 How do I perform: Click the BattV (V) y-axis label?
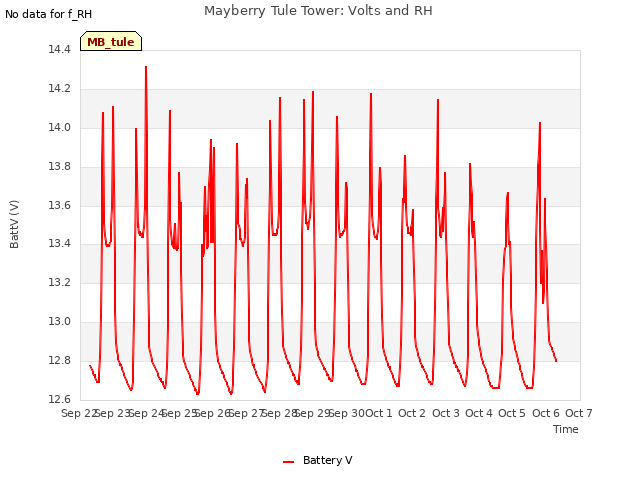(14, 224)
